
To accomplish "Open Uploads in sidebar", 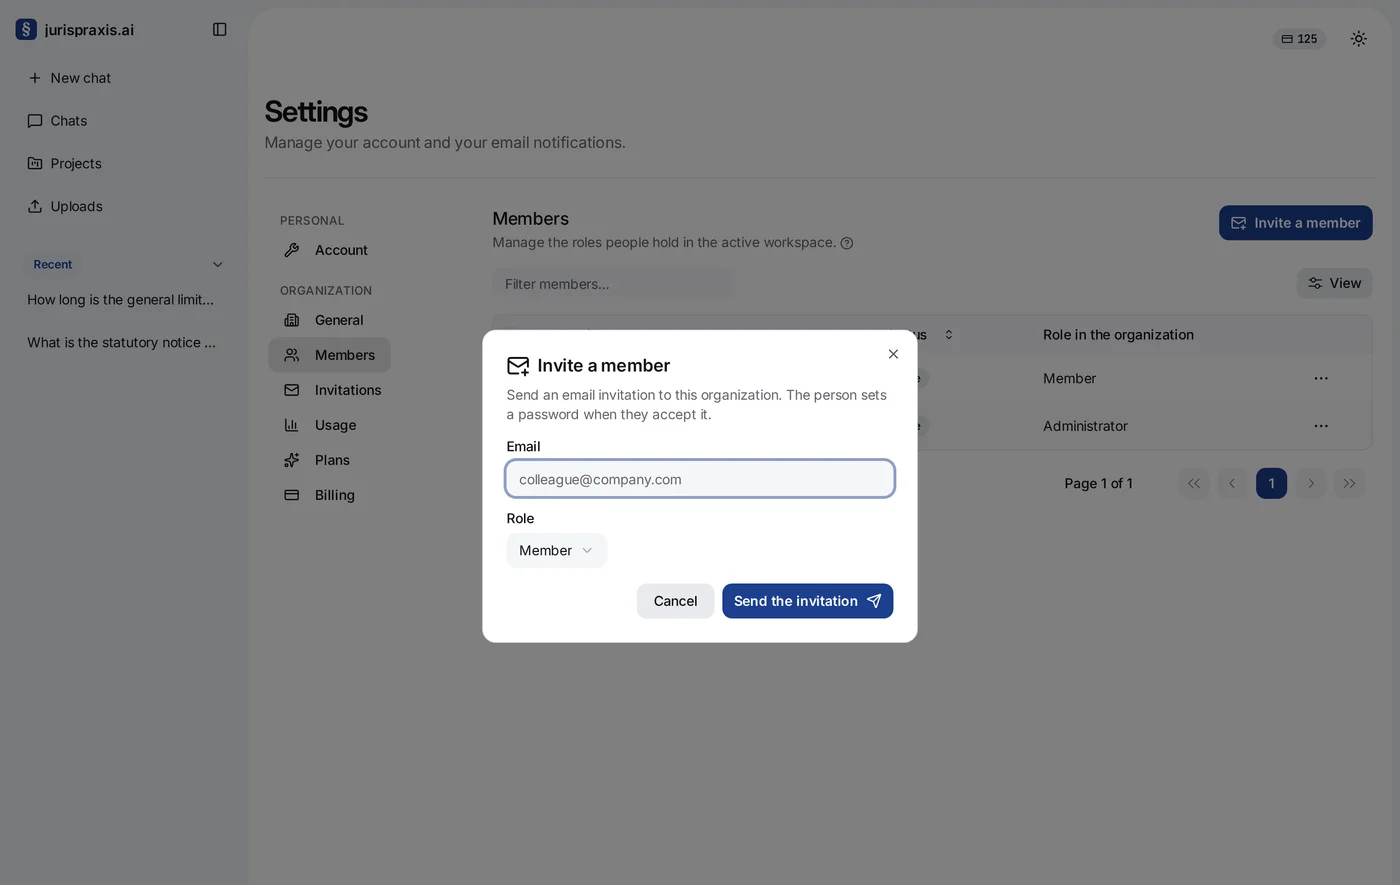I will (x=124, y=207).
